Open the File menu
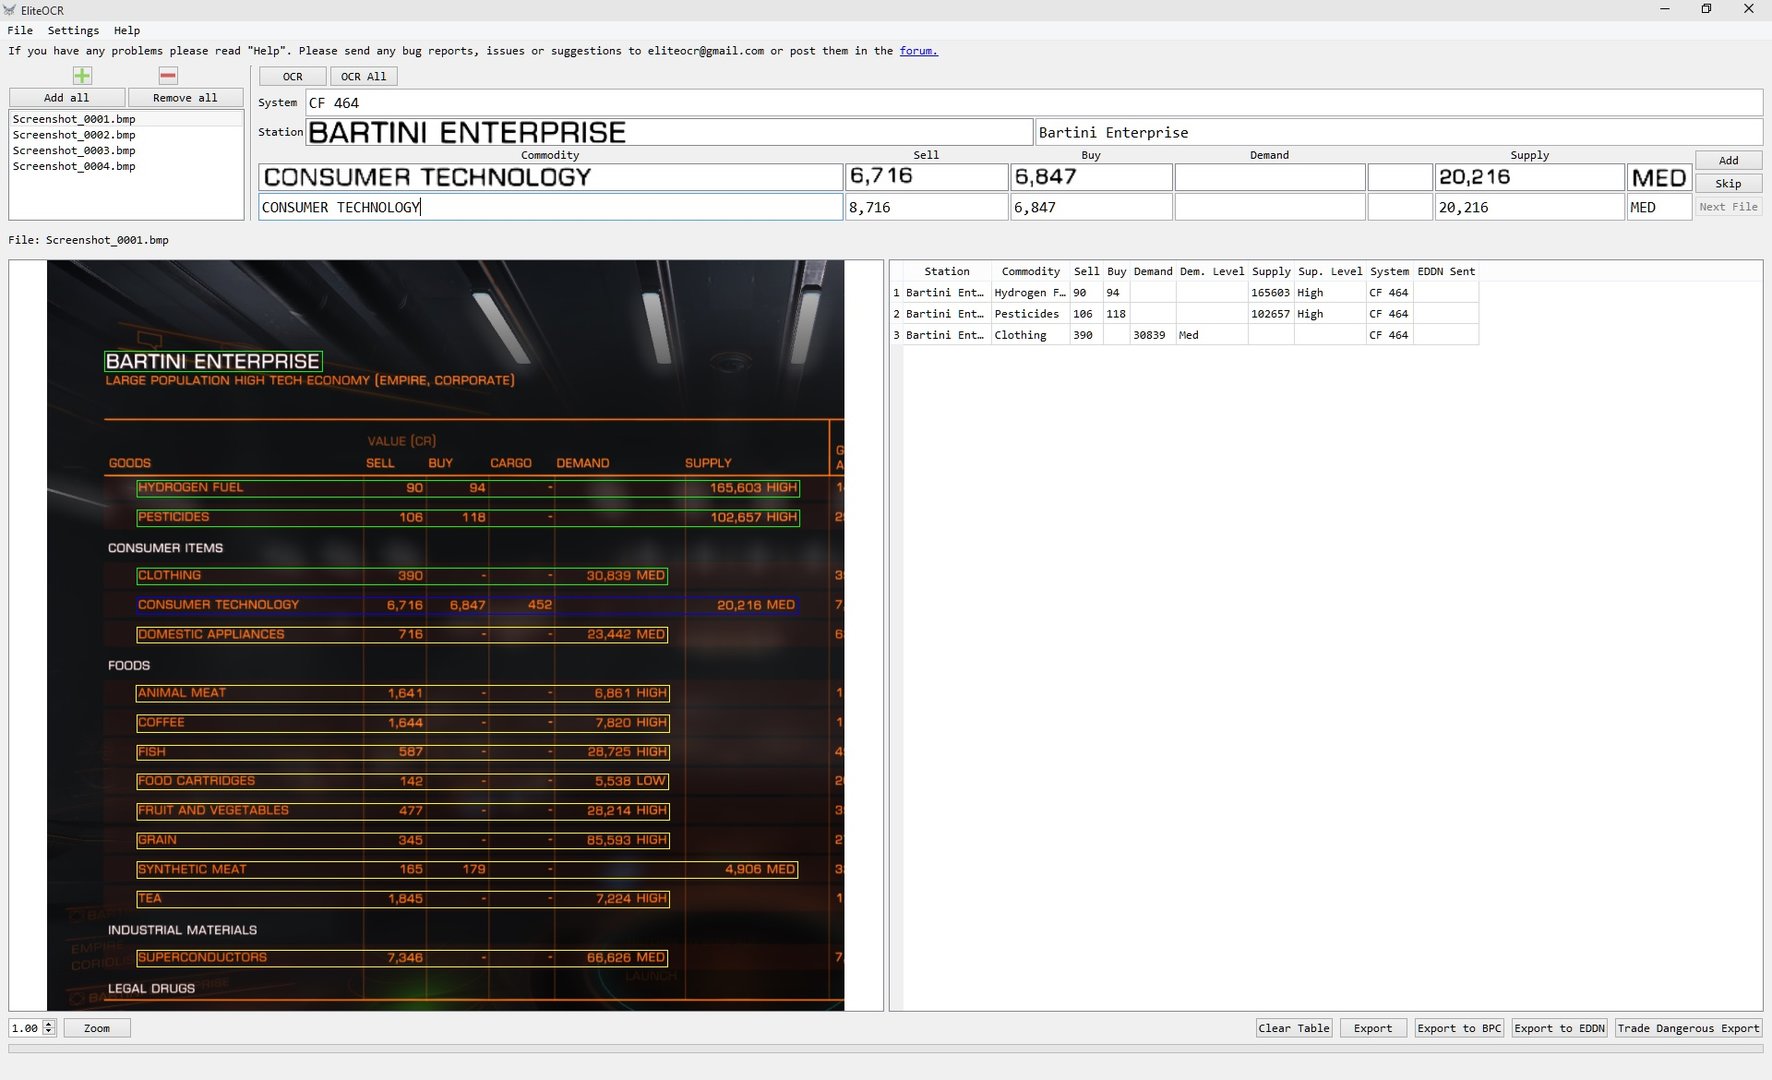This screenshot has height=1080, width=1772. click(x=20, y=30)
